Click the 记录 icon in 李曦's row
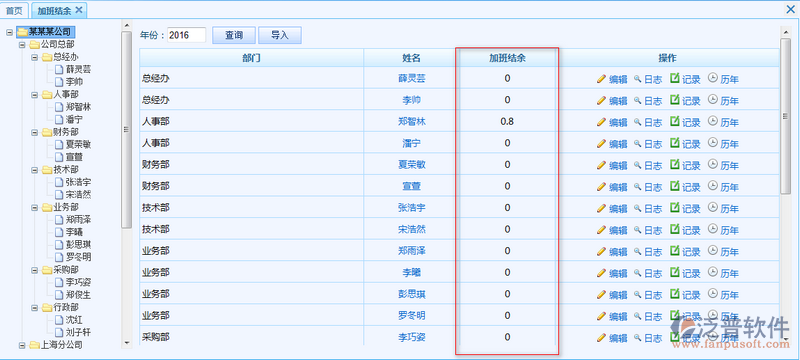Image resolution: width=800 pixels, height=360 pixels. point(674,272)
